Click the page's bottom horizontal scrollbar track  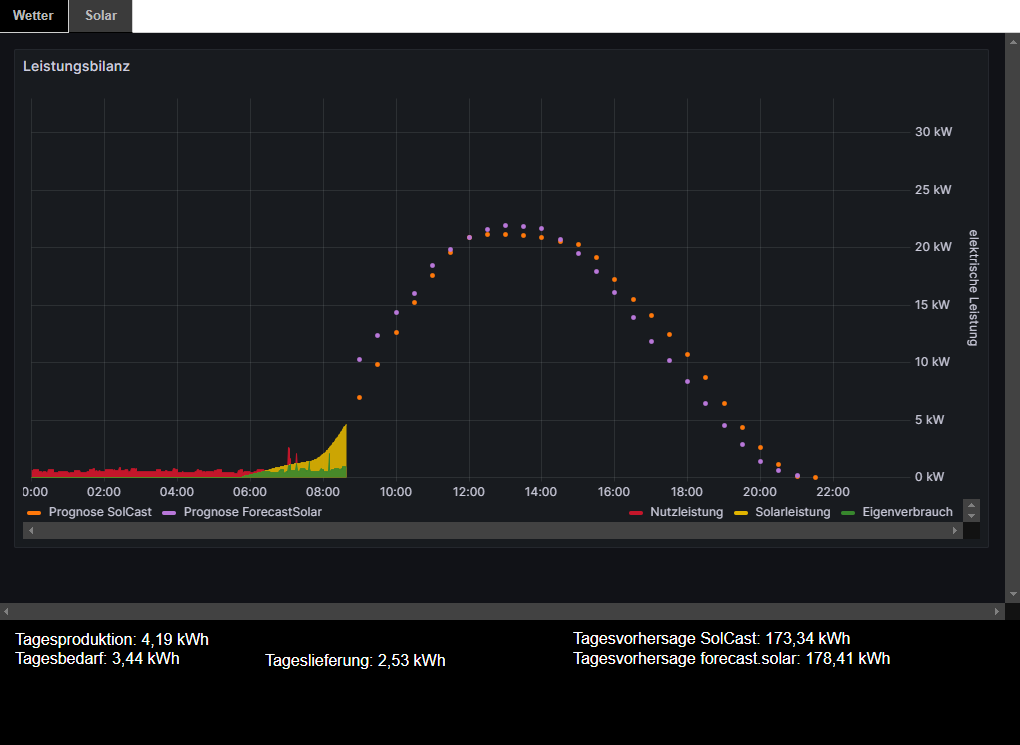(502, 612)
